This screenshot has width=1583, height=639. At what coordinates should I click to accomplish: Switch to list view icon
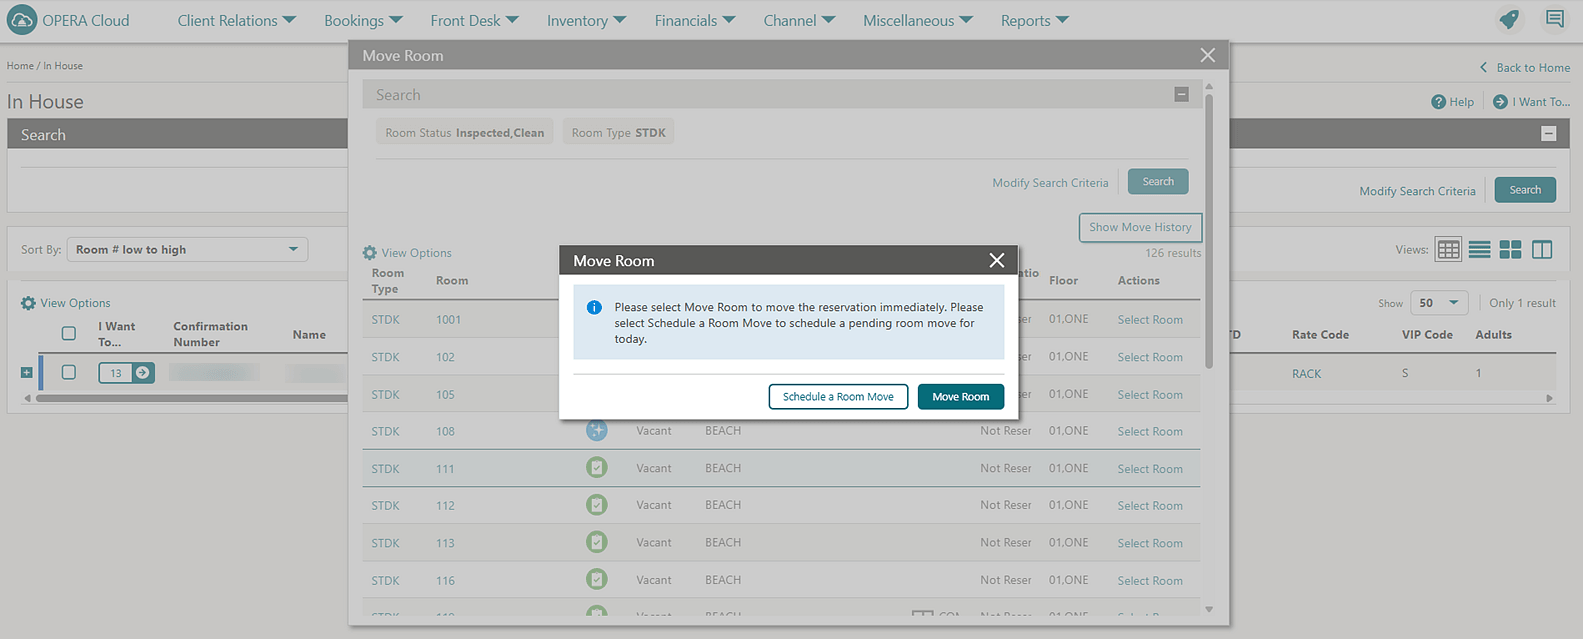1479,250
